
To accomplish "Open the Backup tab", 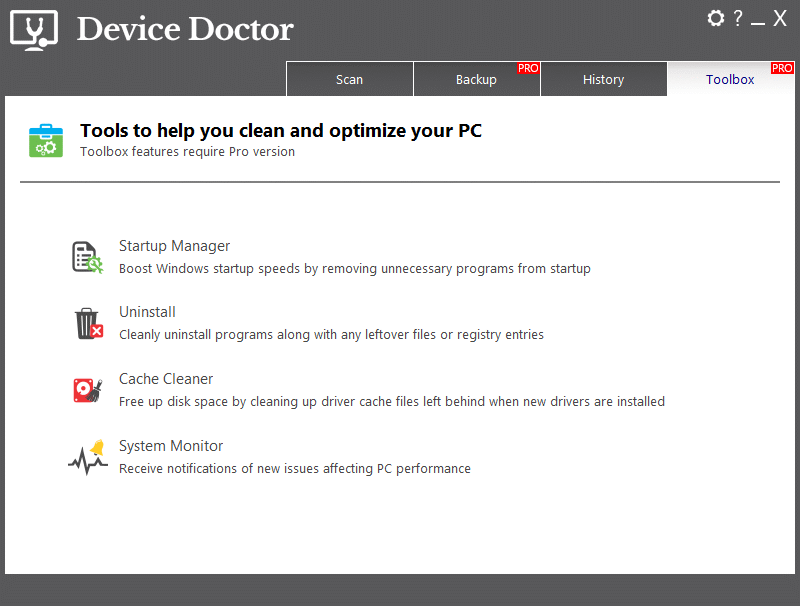I will 477,79.
